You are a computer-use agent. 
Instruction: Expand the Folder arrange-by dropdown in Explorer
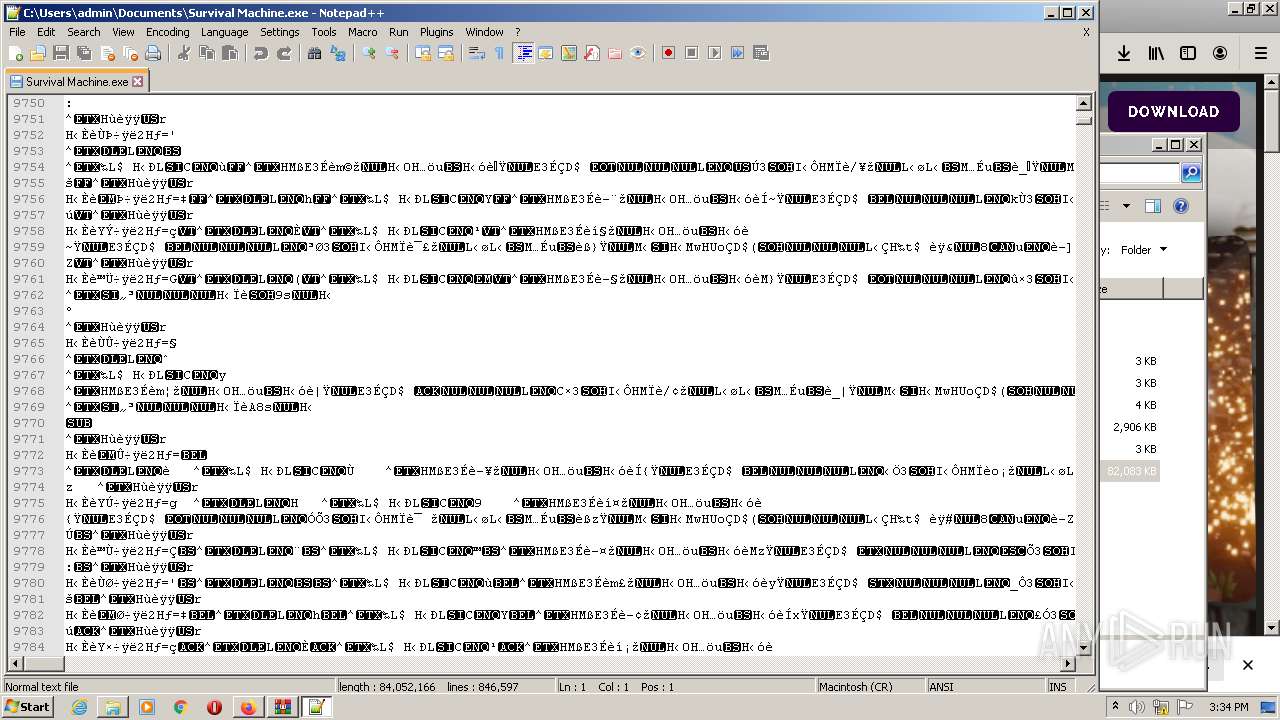[x=1144, y=250]
